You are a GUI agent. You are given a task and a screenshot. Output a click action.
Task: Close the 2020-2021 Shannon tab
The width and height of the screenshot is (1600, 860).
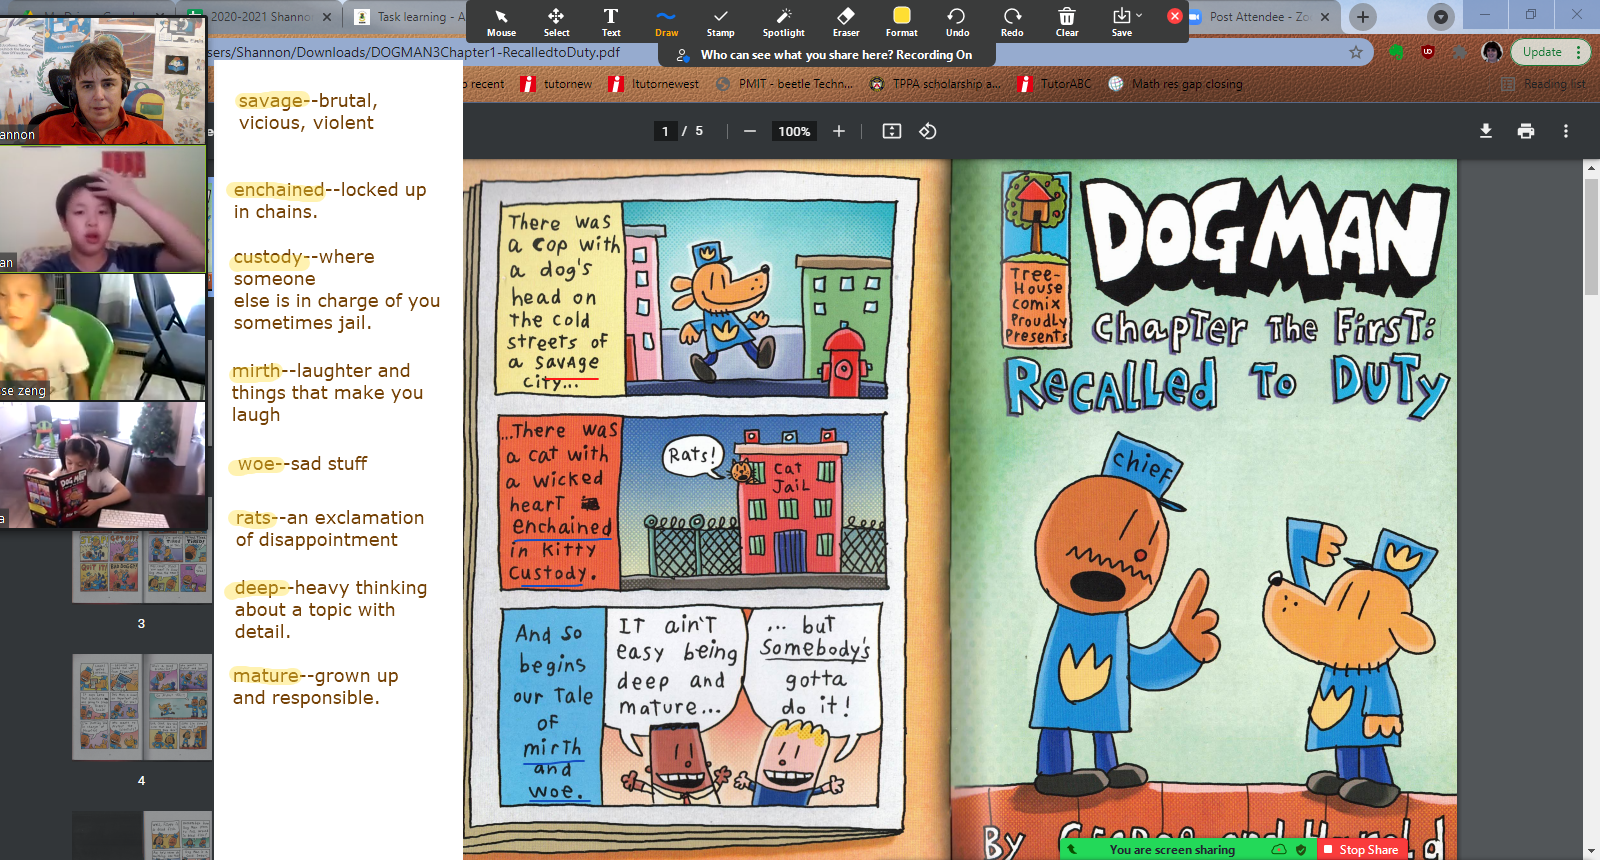click(327, 17)
